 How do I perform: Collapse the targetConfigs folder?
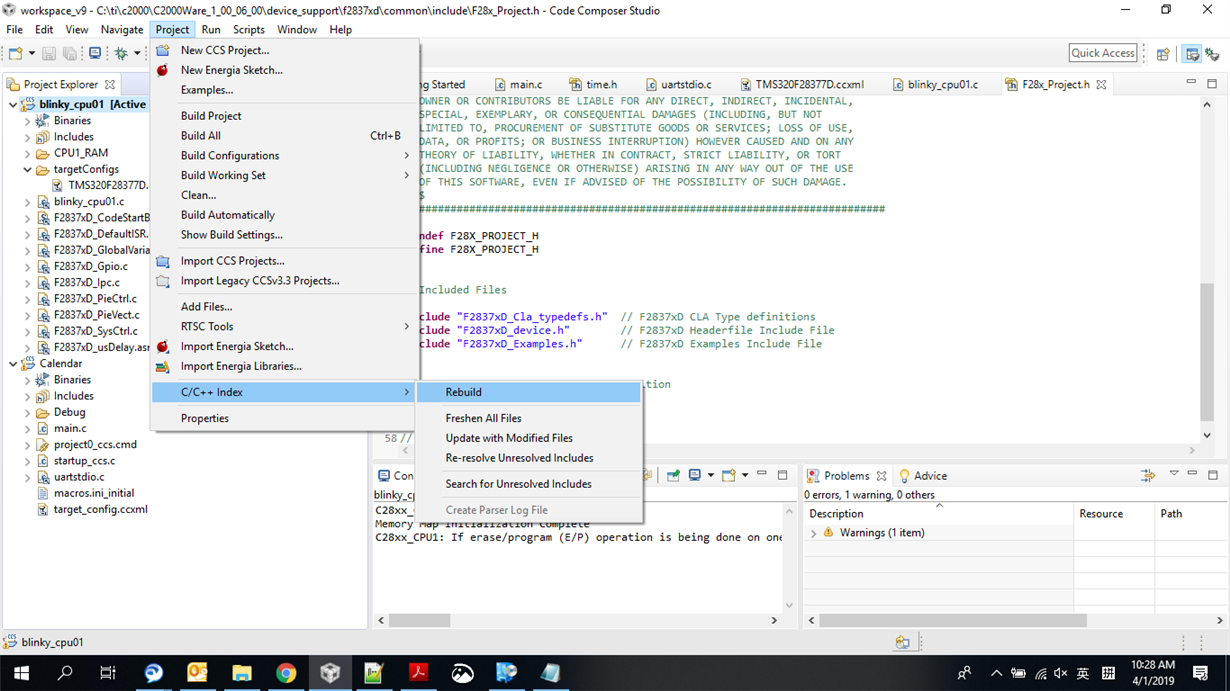[x=28, y=170]
